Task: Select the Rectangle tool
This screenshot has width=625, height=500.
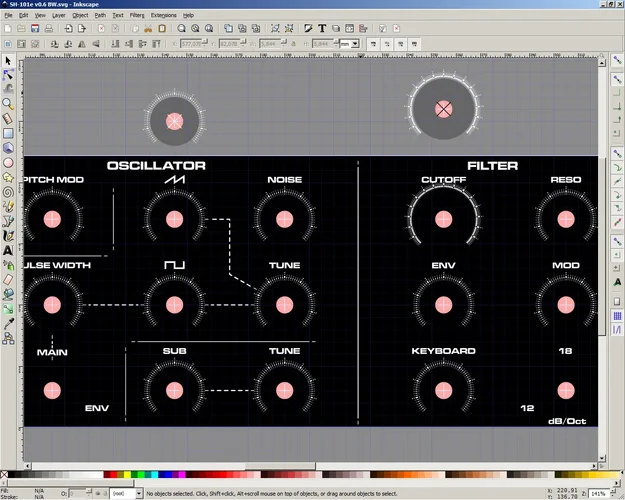Action: pyautogui.click(x=8, y=132)
